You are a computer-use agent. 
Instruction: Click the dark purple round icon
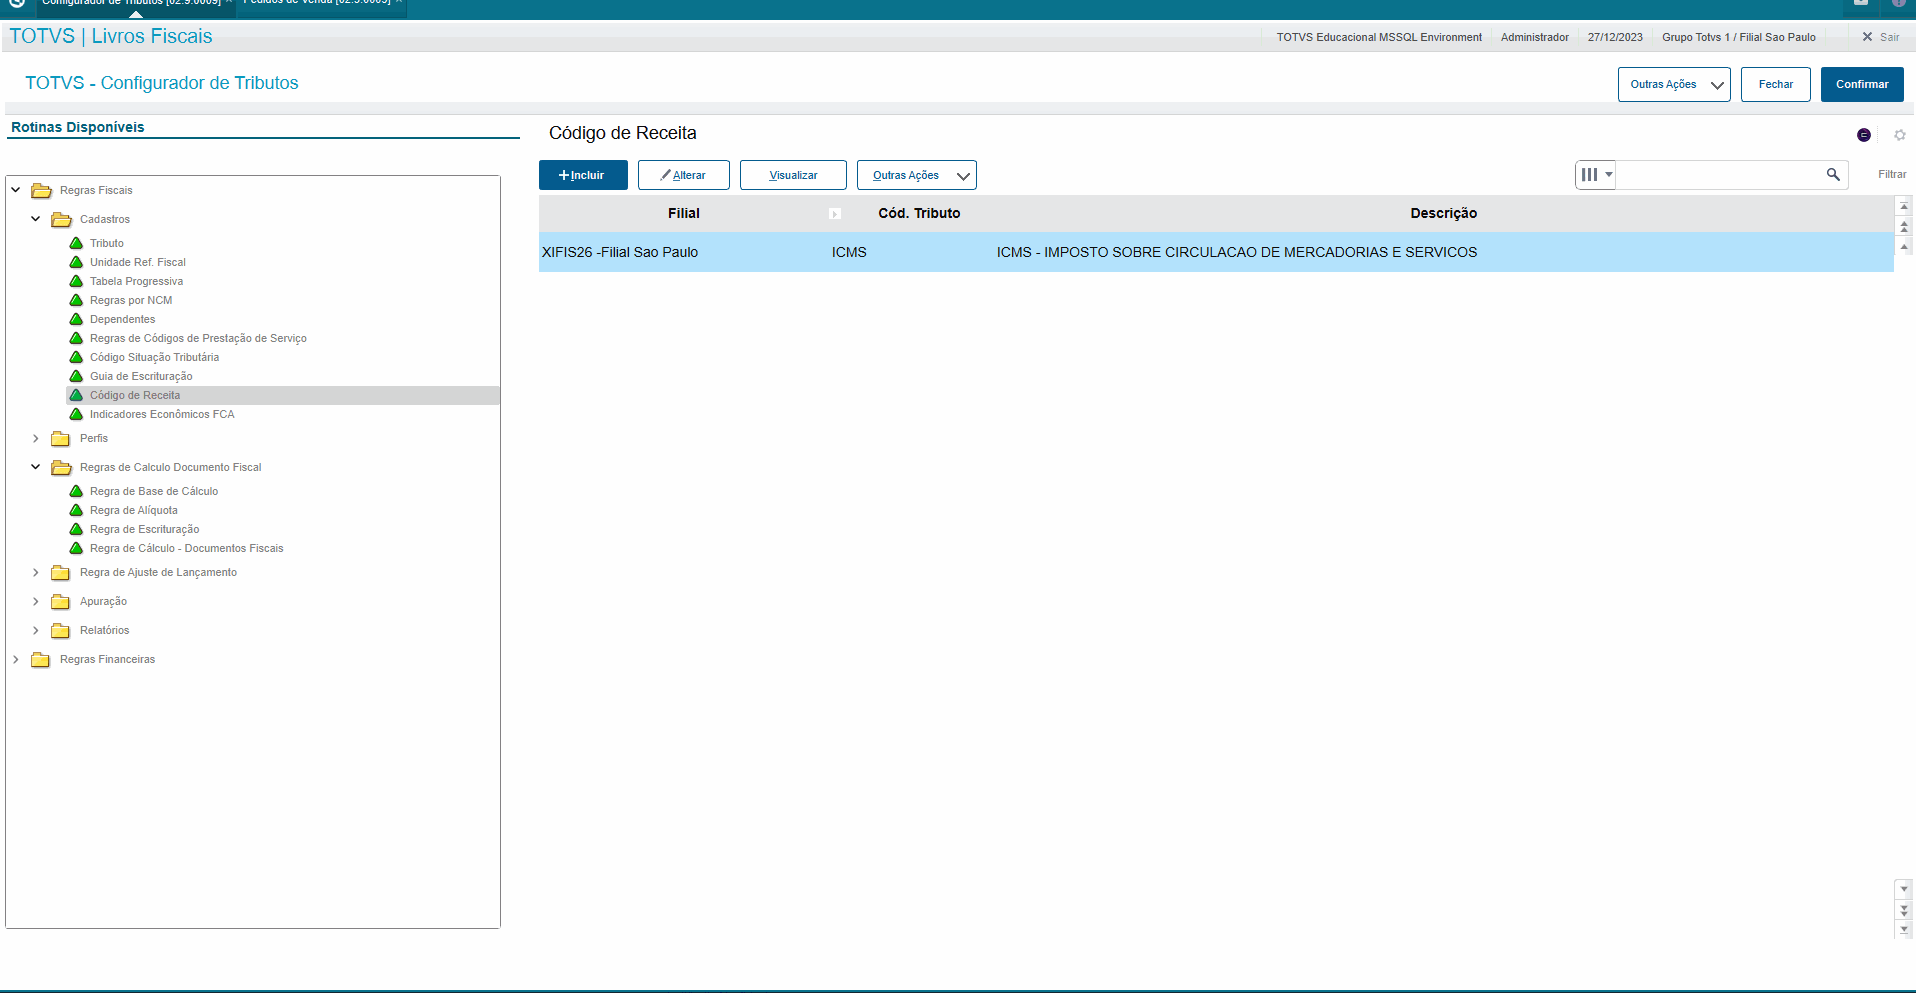(x=1864, y=135)
